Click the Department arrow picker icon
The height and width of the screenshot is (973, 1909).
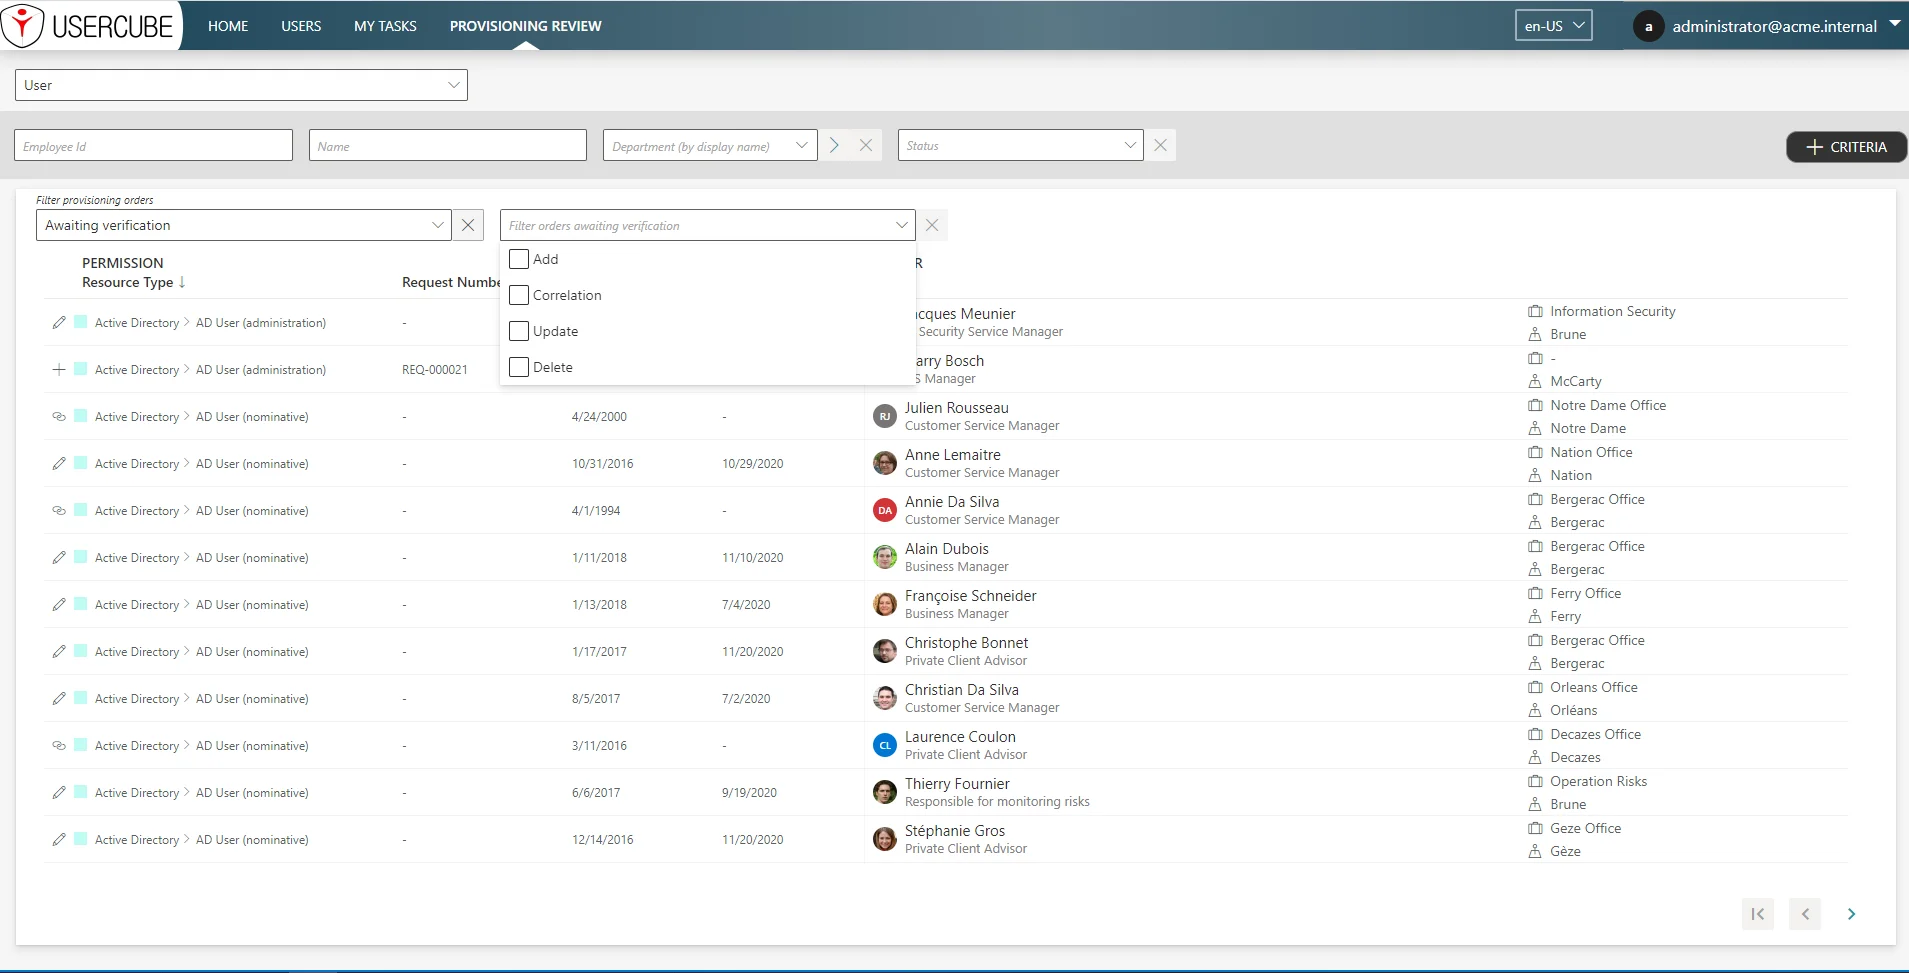[834, 146]
